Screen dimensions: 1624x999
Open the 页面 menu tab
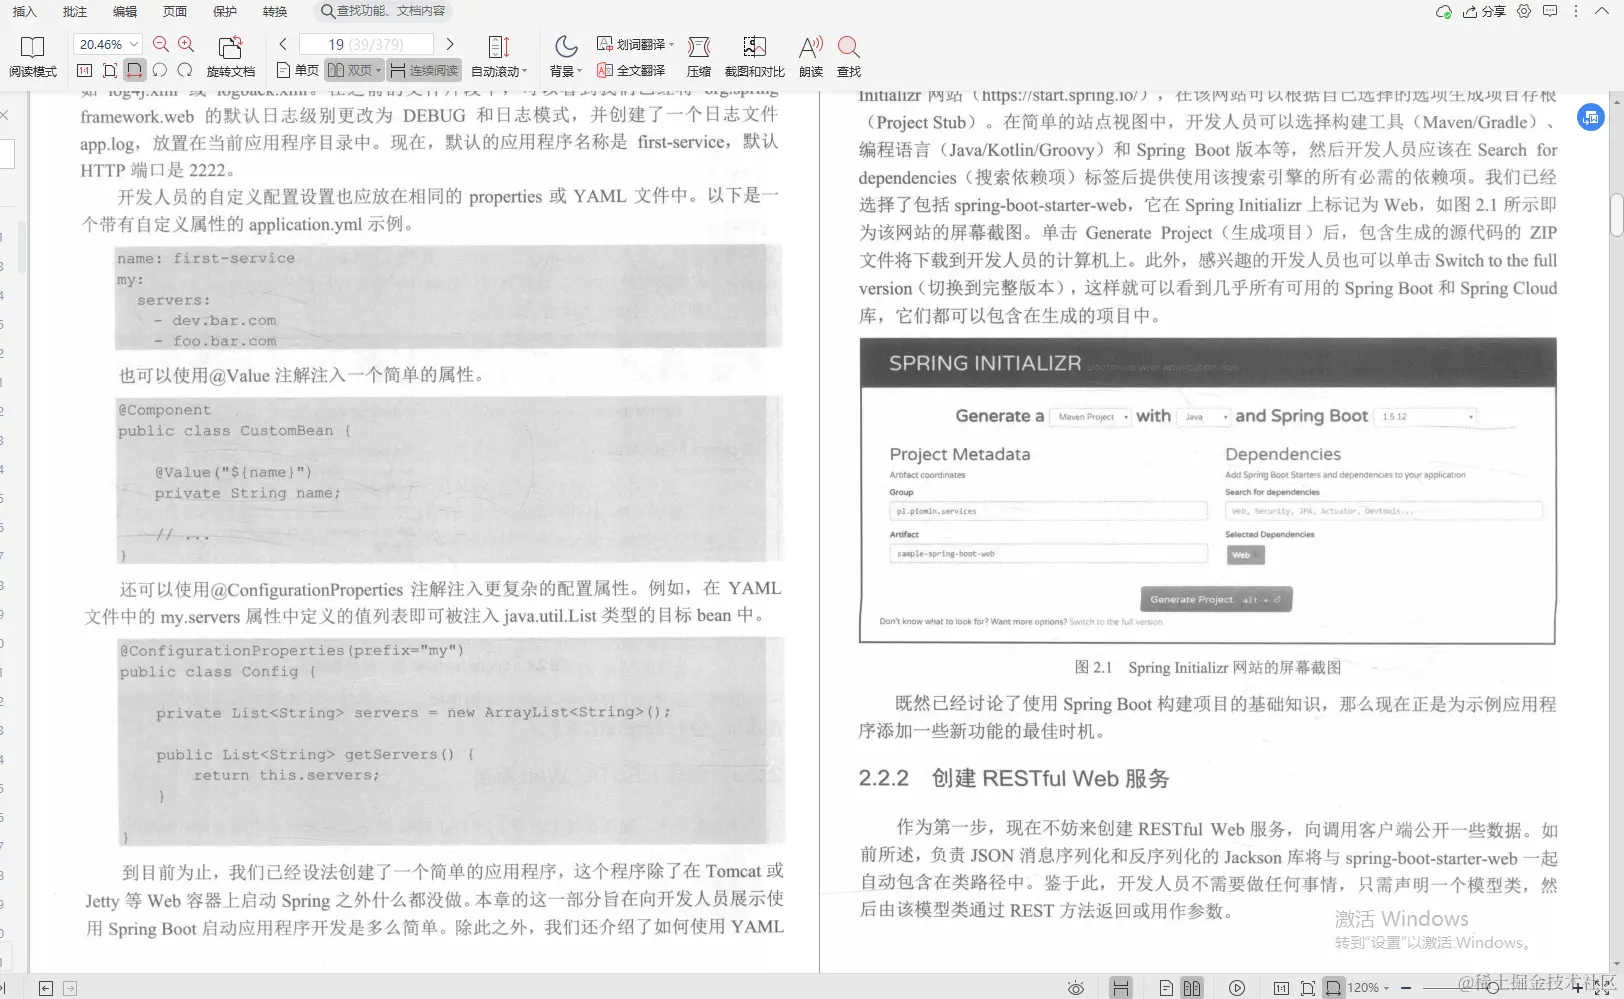pos(175,12)
